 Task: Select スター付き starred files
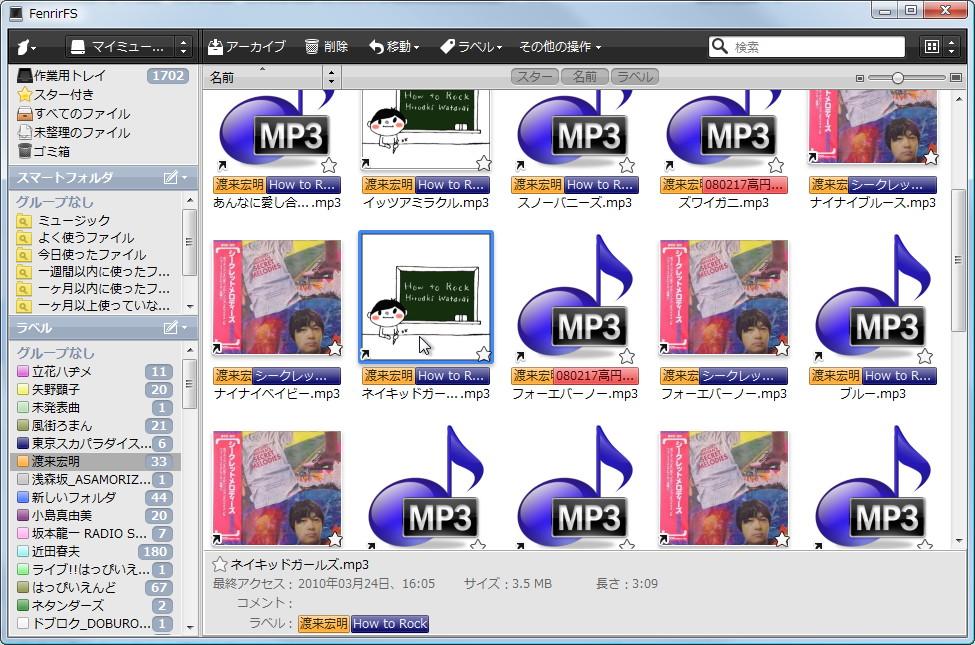56,95
